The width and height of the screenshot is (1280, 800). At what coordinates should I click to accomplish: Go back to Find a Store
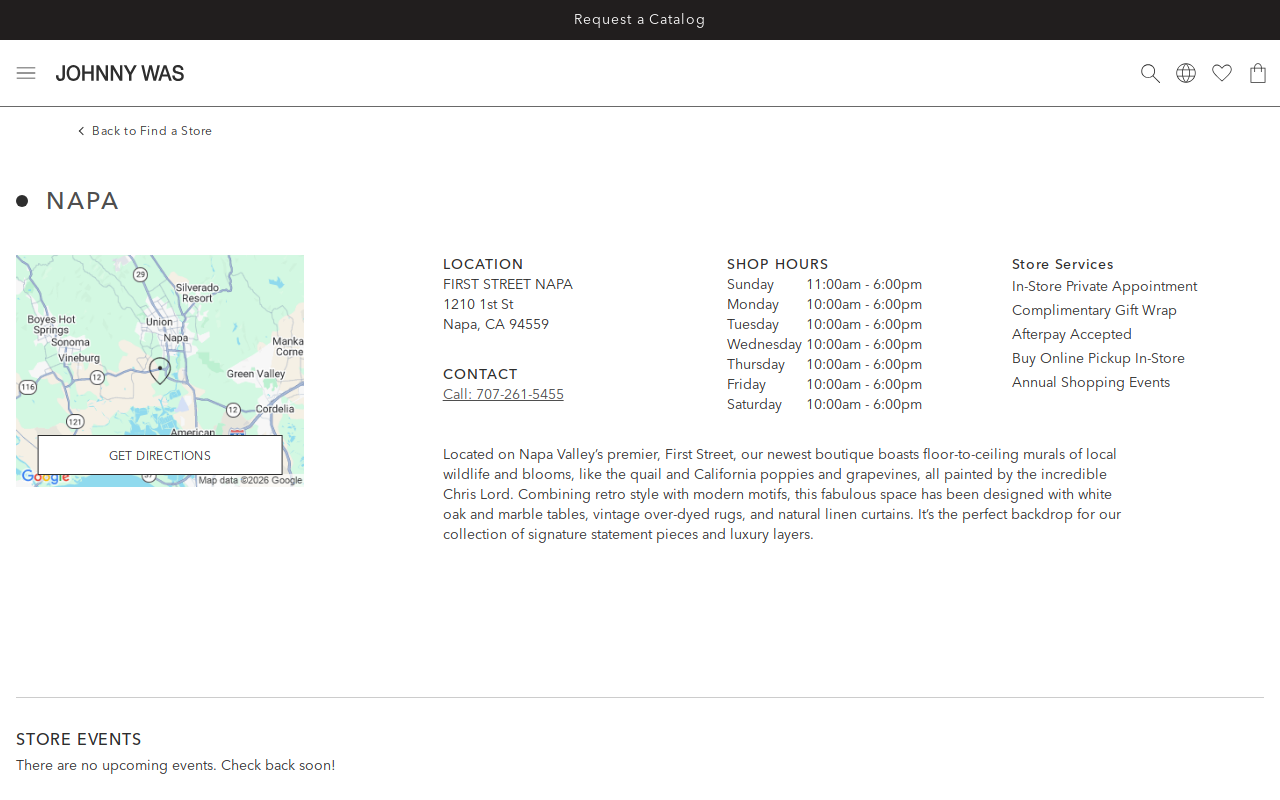[x=145, y=131]
